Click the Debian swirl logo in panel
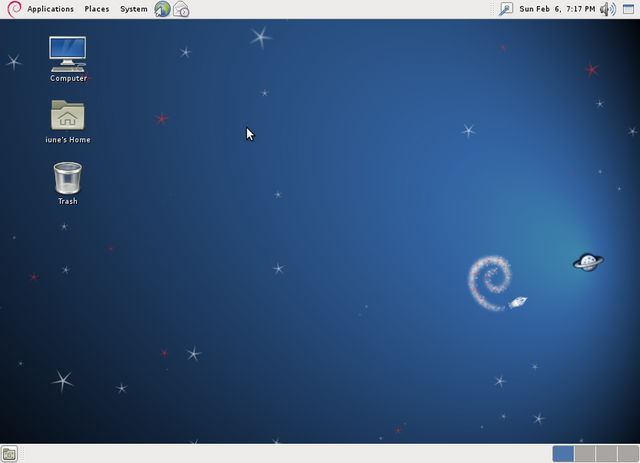 tap(14, 9)
